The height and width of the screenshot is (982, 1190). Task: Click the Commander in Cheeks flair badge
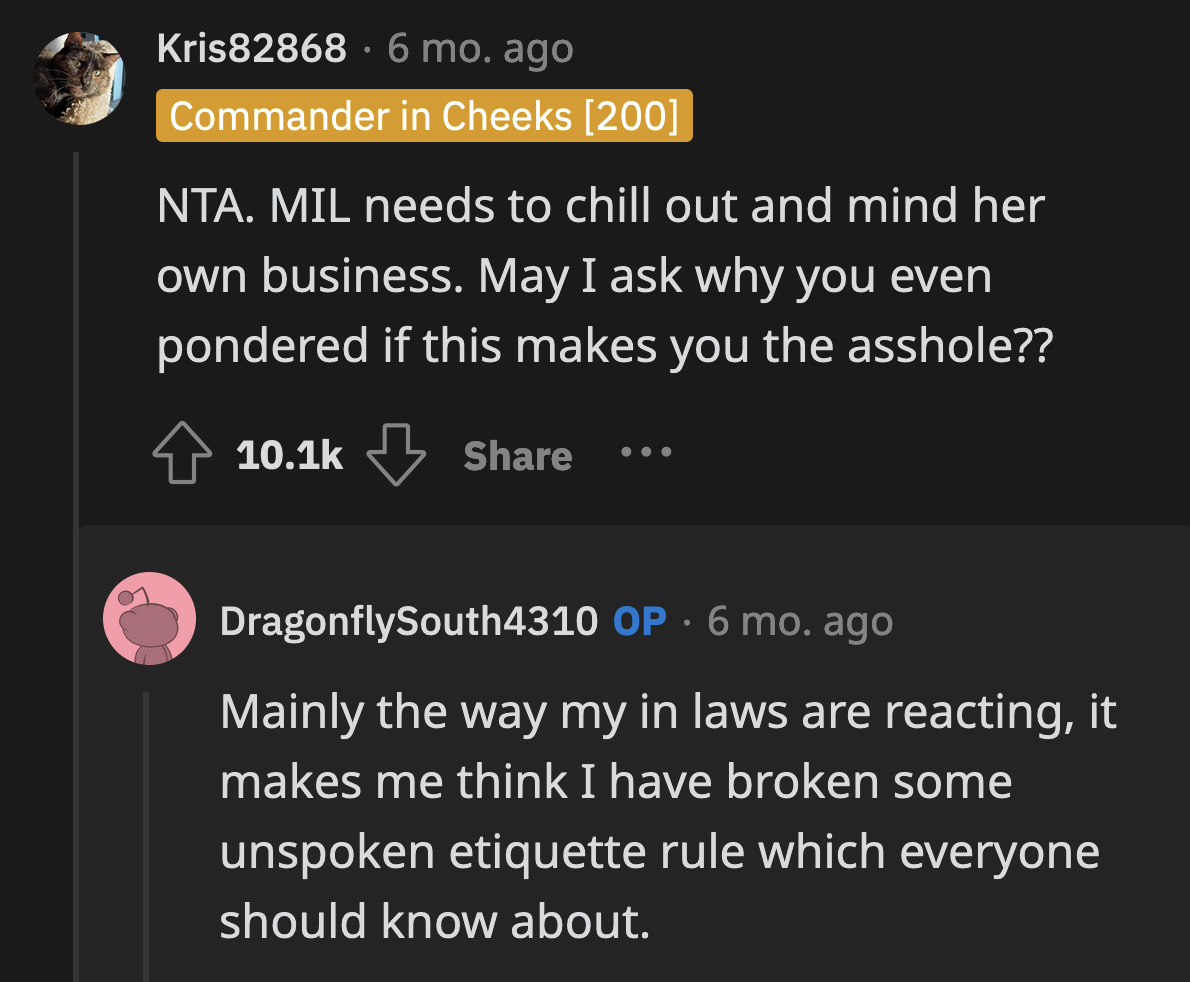click(x=424, y=115)
